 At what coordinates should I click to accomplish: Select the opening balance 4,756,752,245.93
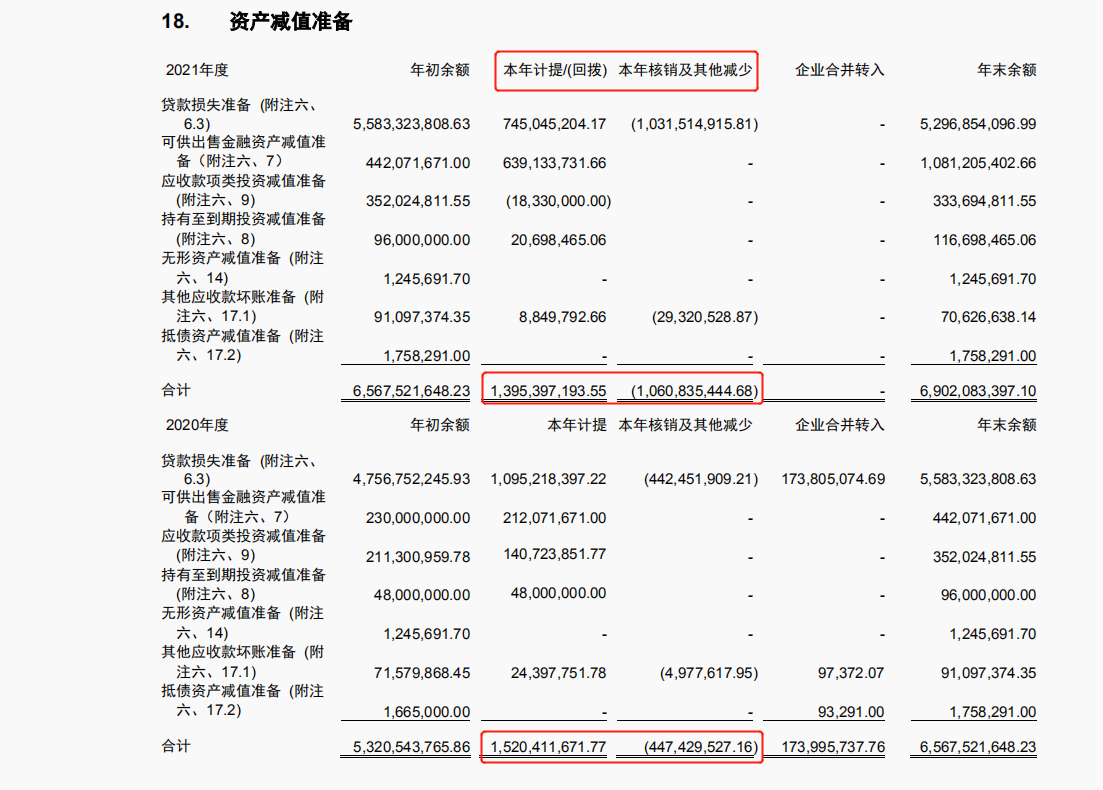(412, 479)
